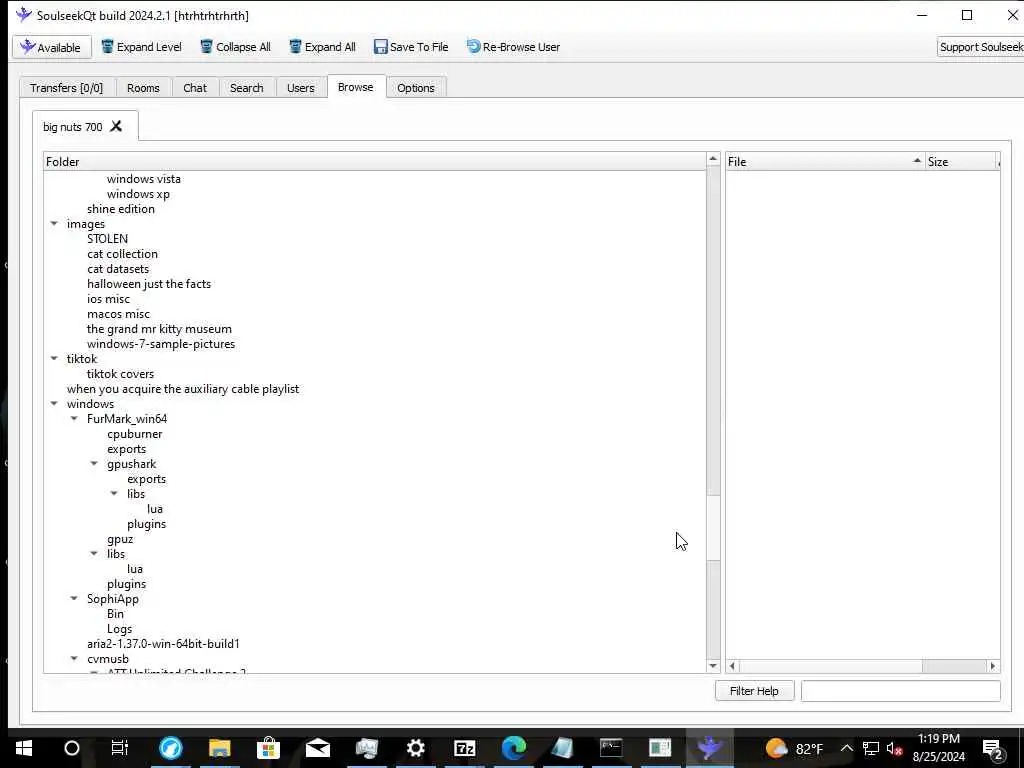Switch to the Chat tab
1024x768 pixels.
(195, 88)
